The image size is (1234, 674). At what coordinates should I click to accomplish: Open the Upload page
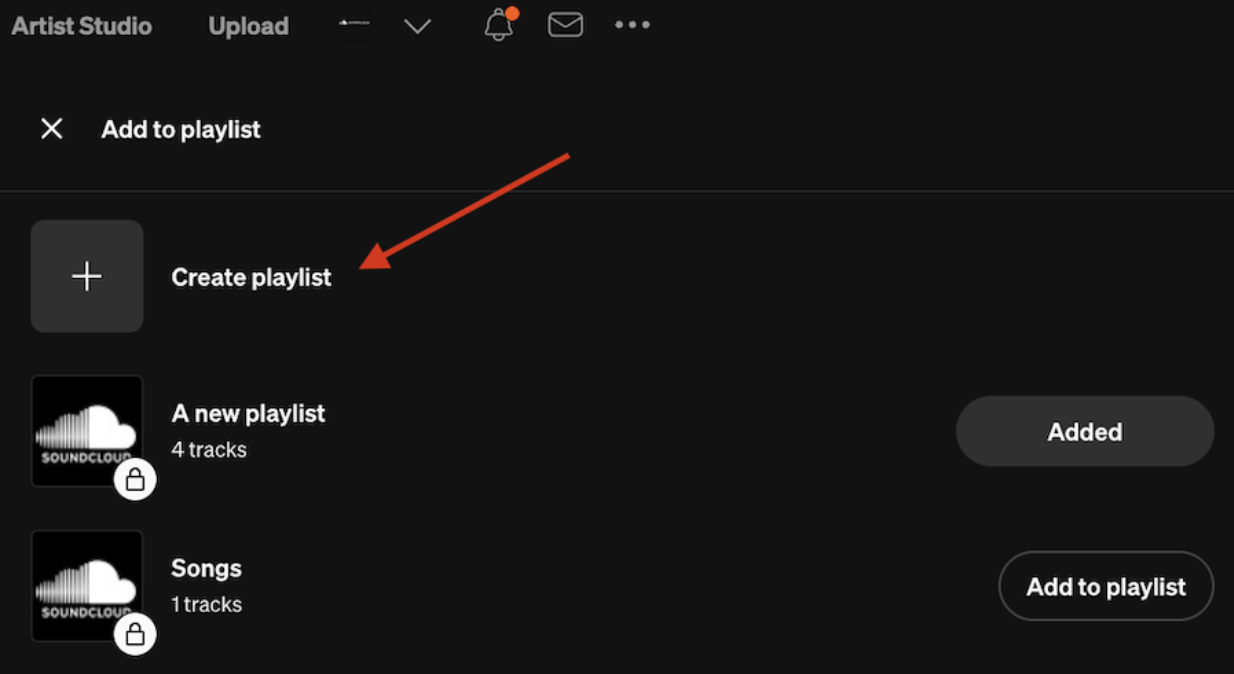[248, 26]
